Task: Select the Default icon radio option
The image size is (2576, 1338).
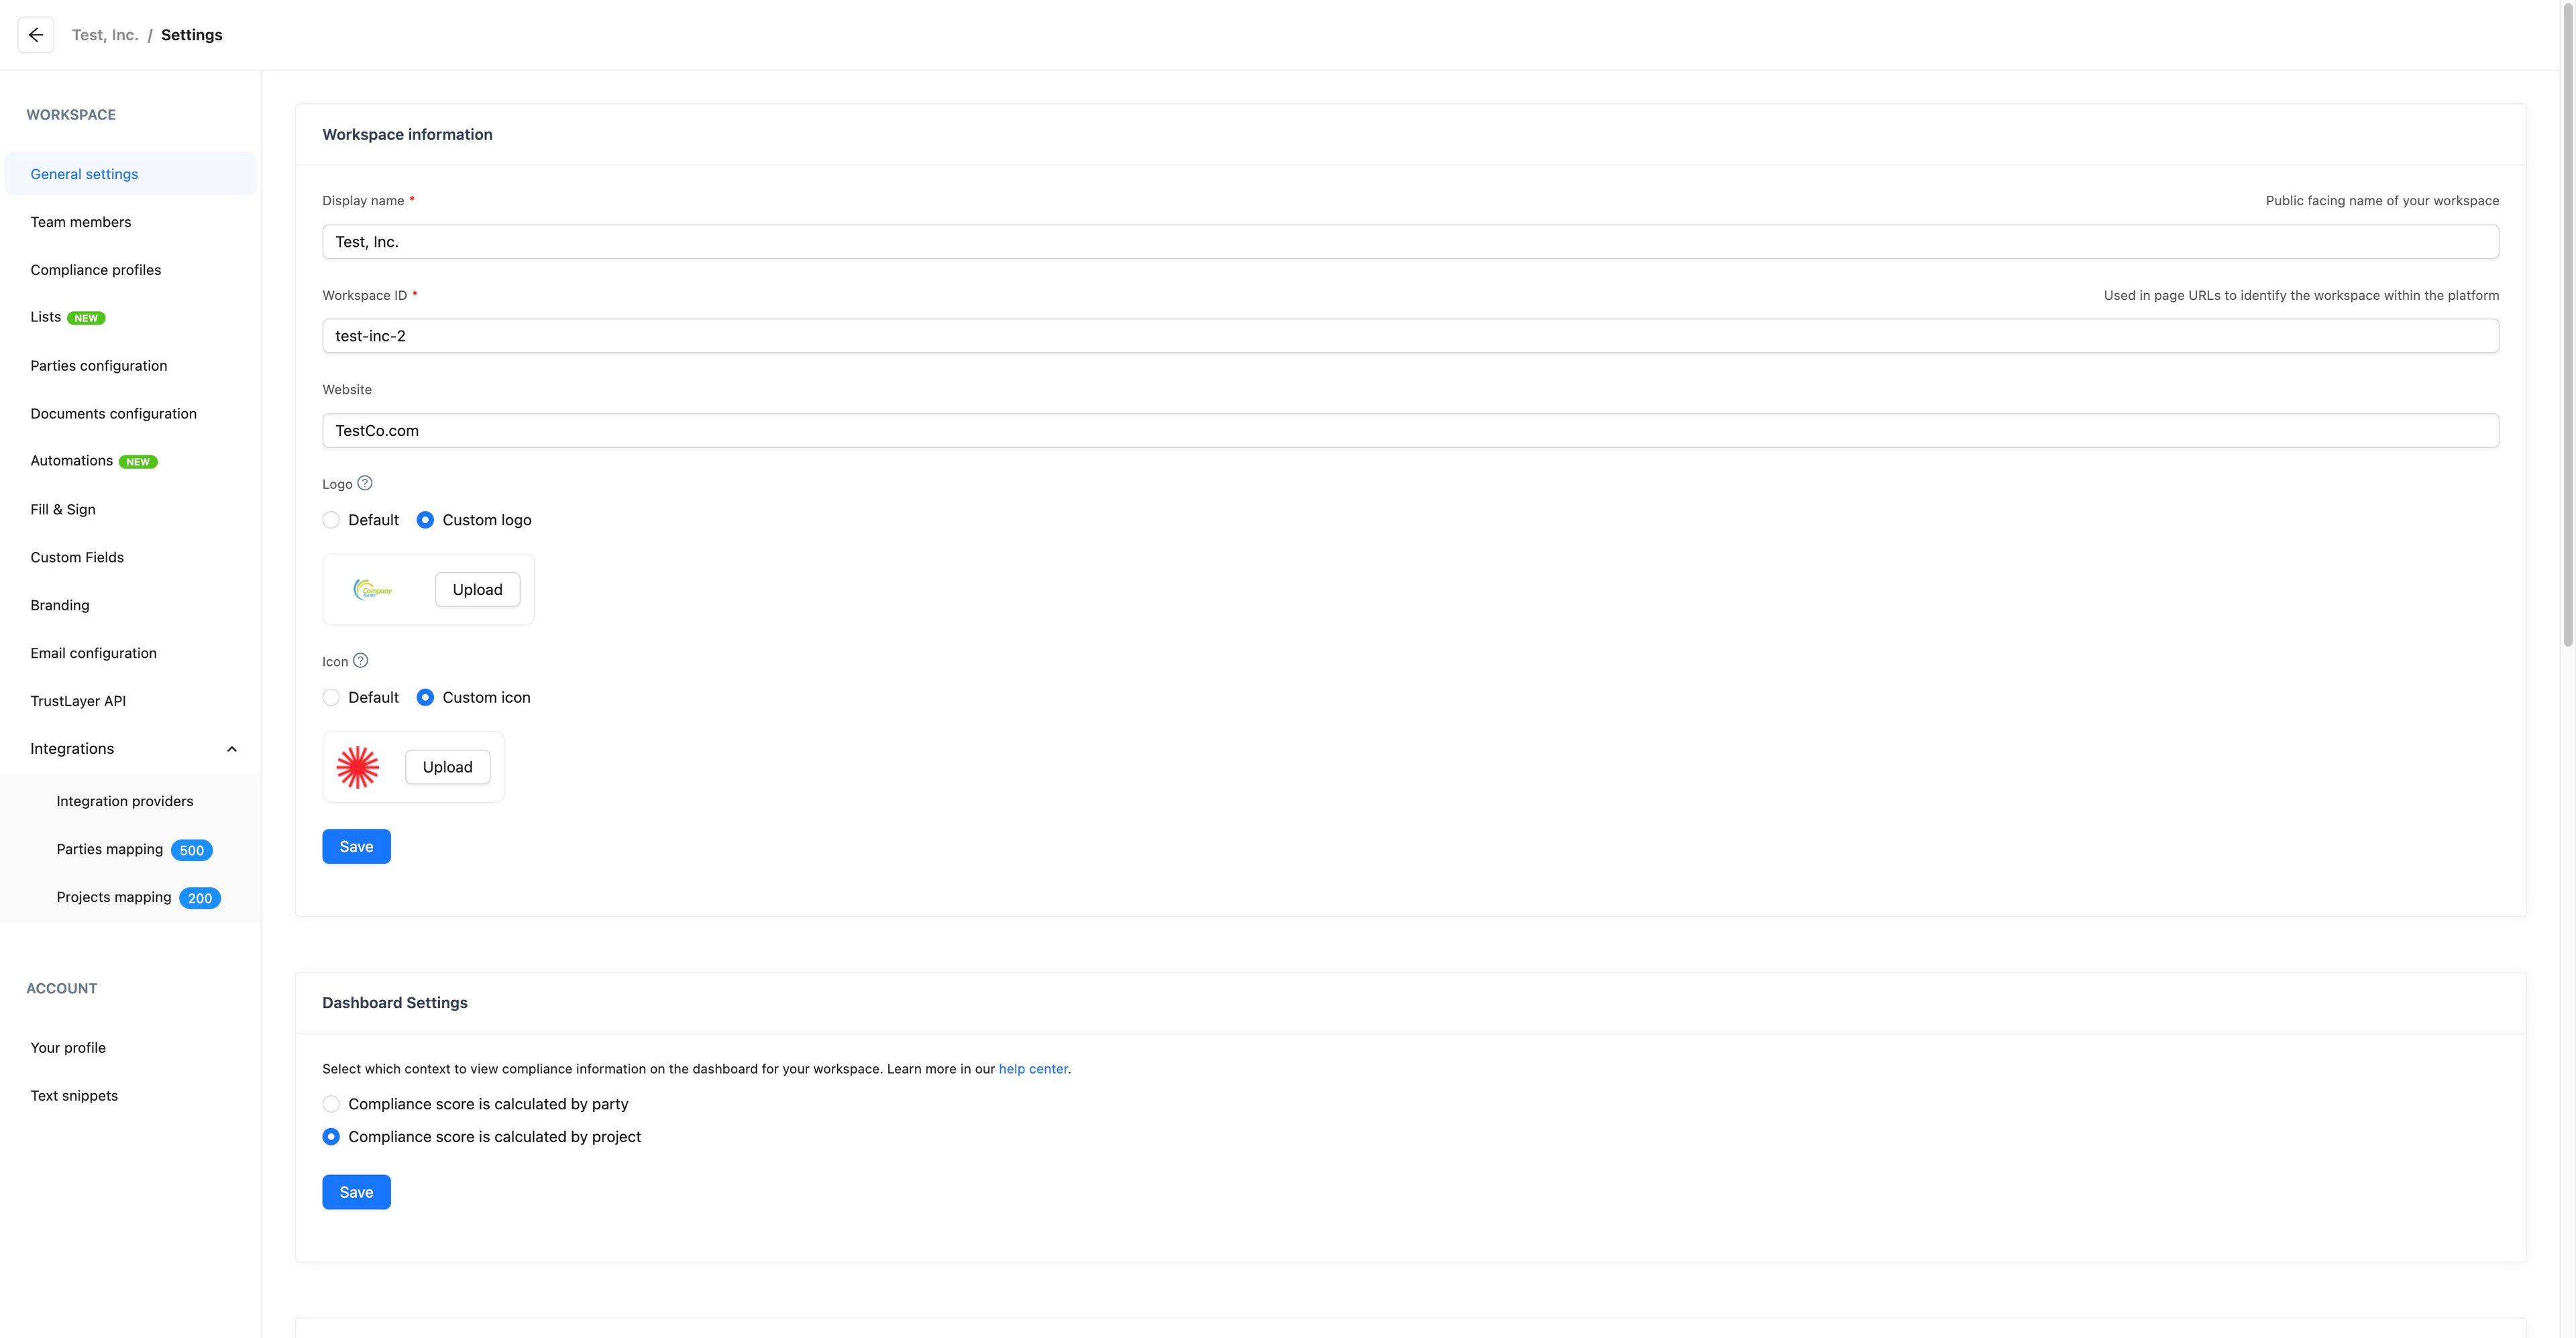Action: [x=331, y=698]
